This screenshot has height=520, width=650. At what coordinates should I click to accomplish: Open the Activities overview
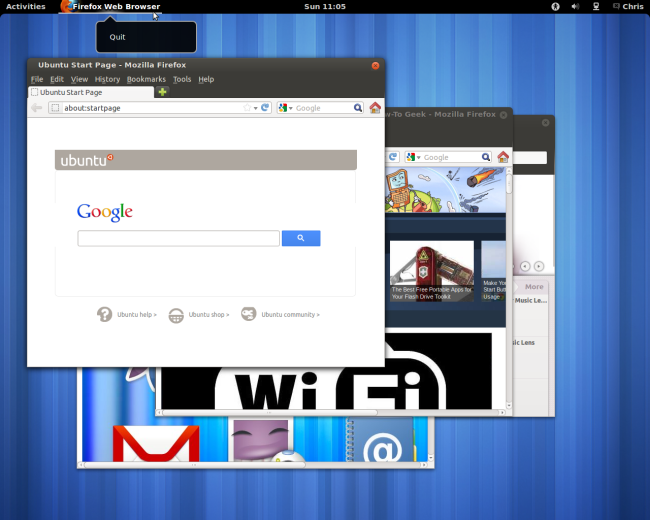(26, 6)
